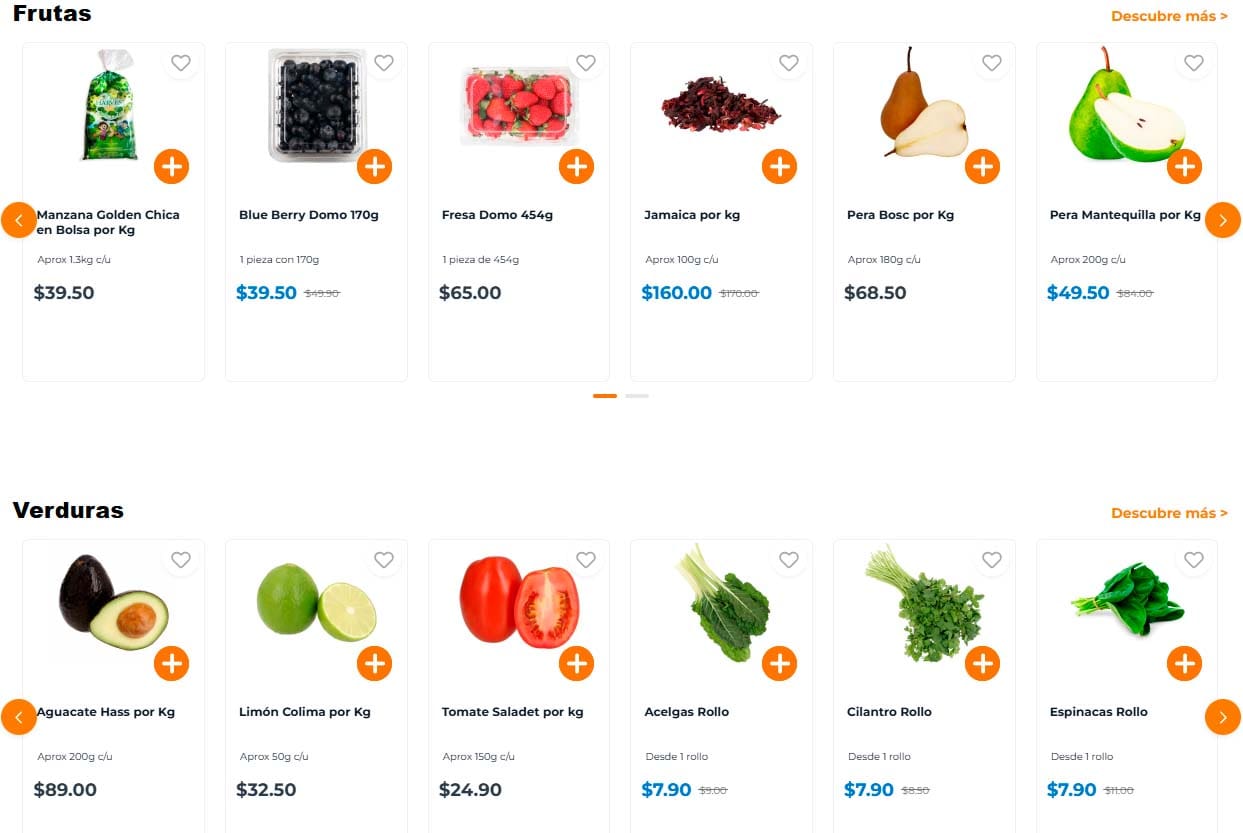Switch to second Frutas carousel page indicator

(637, 396)
